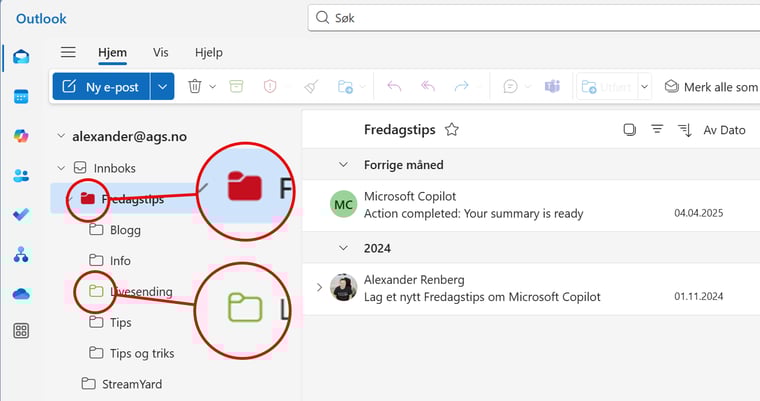Click the Forward arrow icon
The image size is (760, 401).
click(461, 86)
